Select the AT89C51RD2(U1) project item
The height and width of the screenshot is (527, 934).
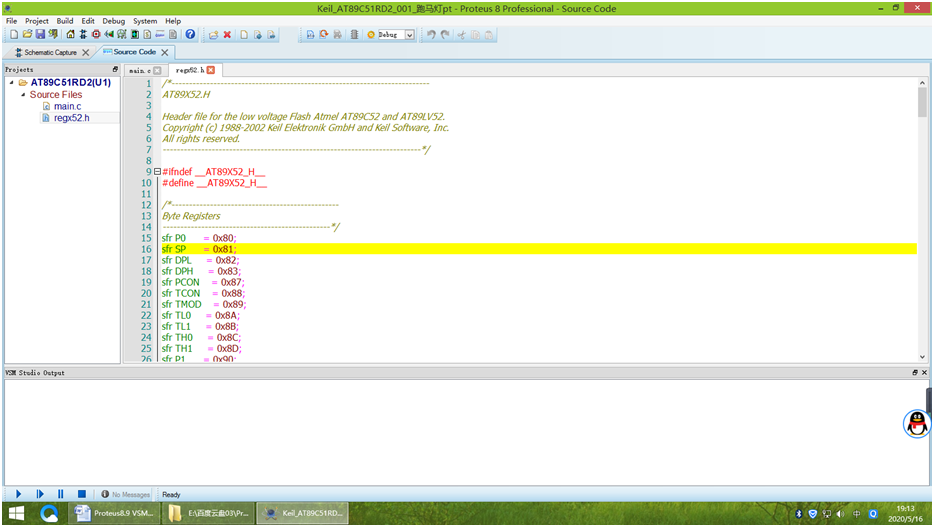pyautogui.click(x=71, y=82)
